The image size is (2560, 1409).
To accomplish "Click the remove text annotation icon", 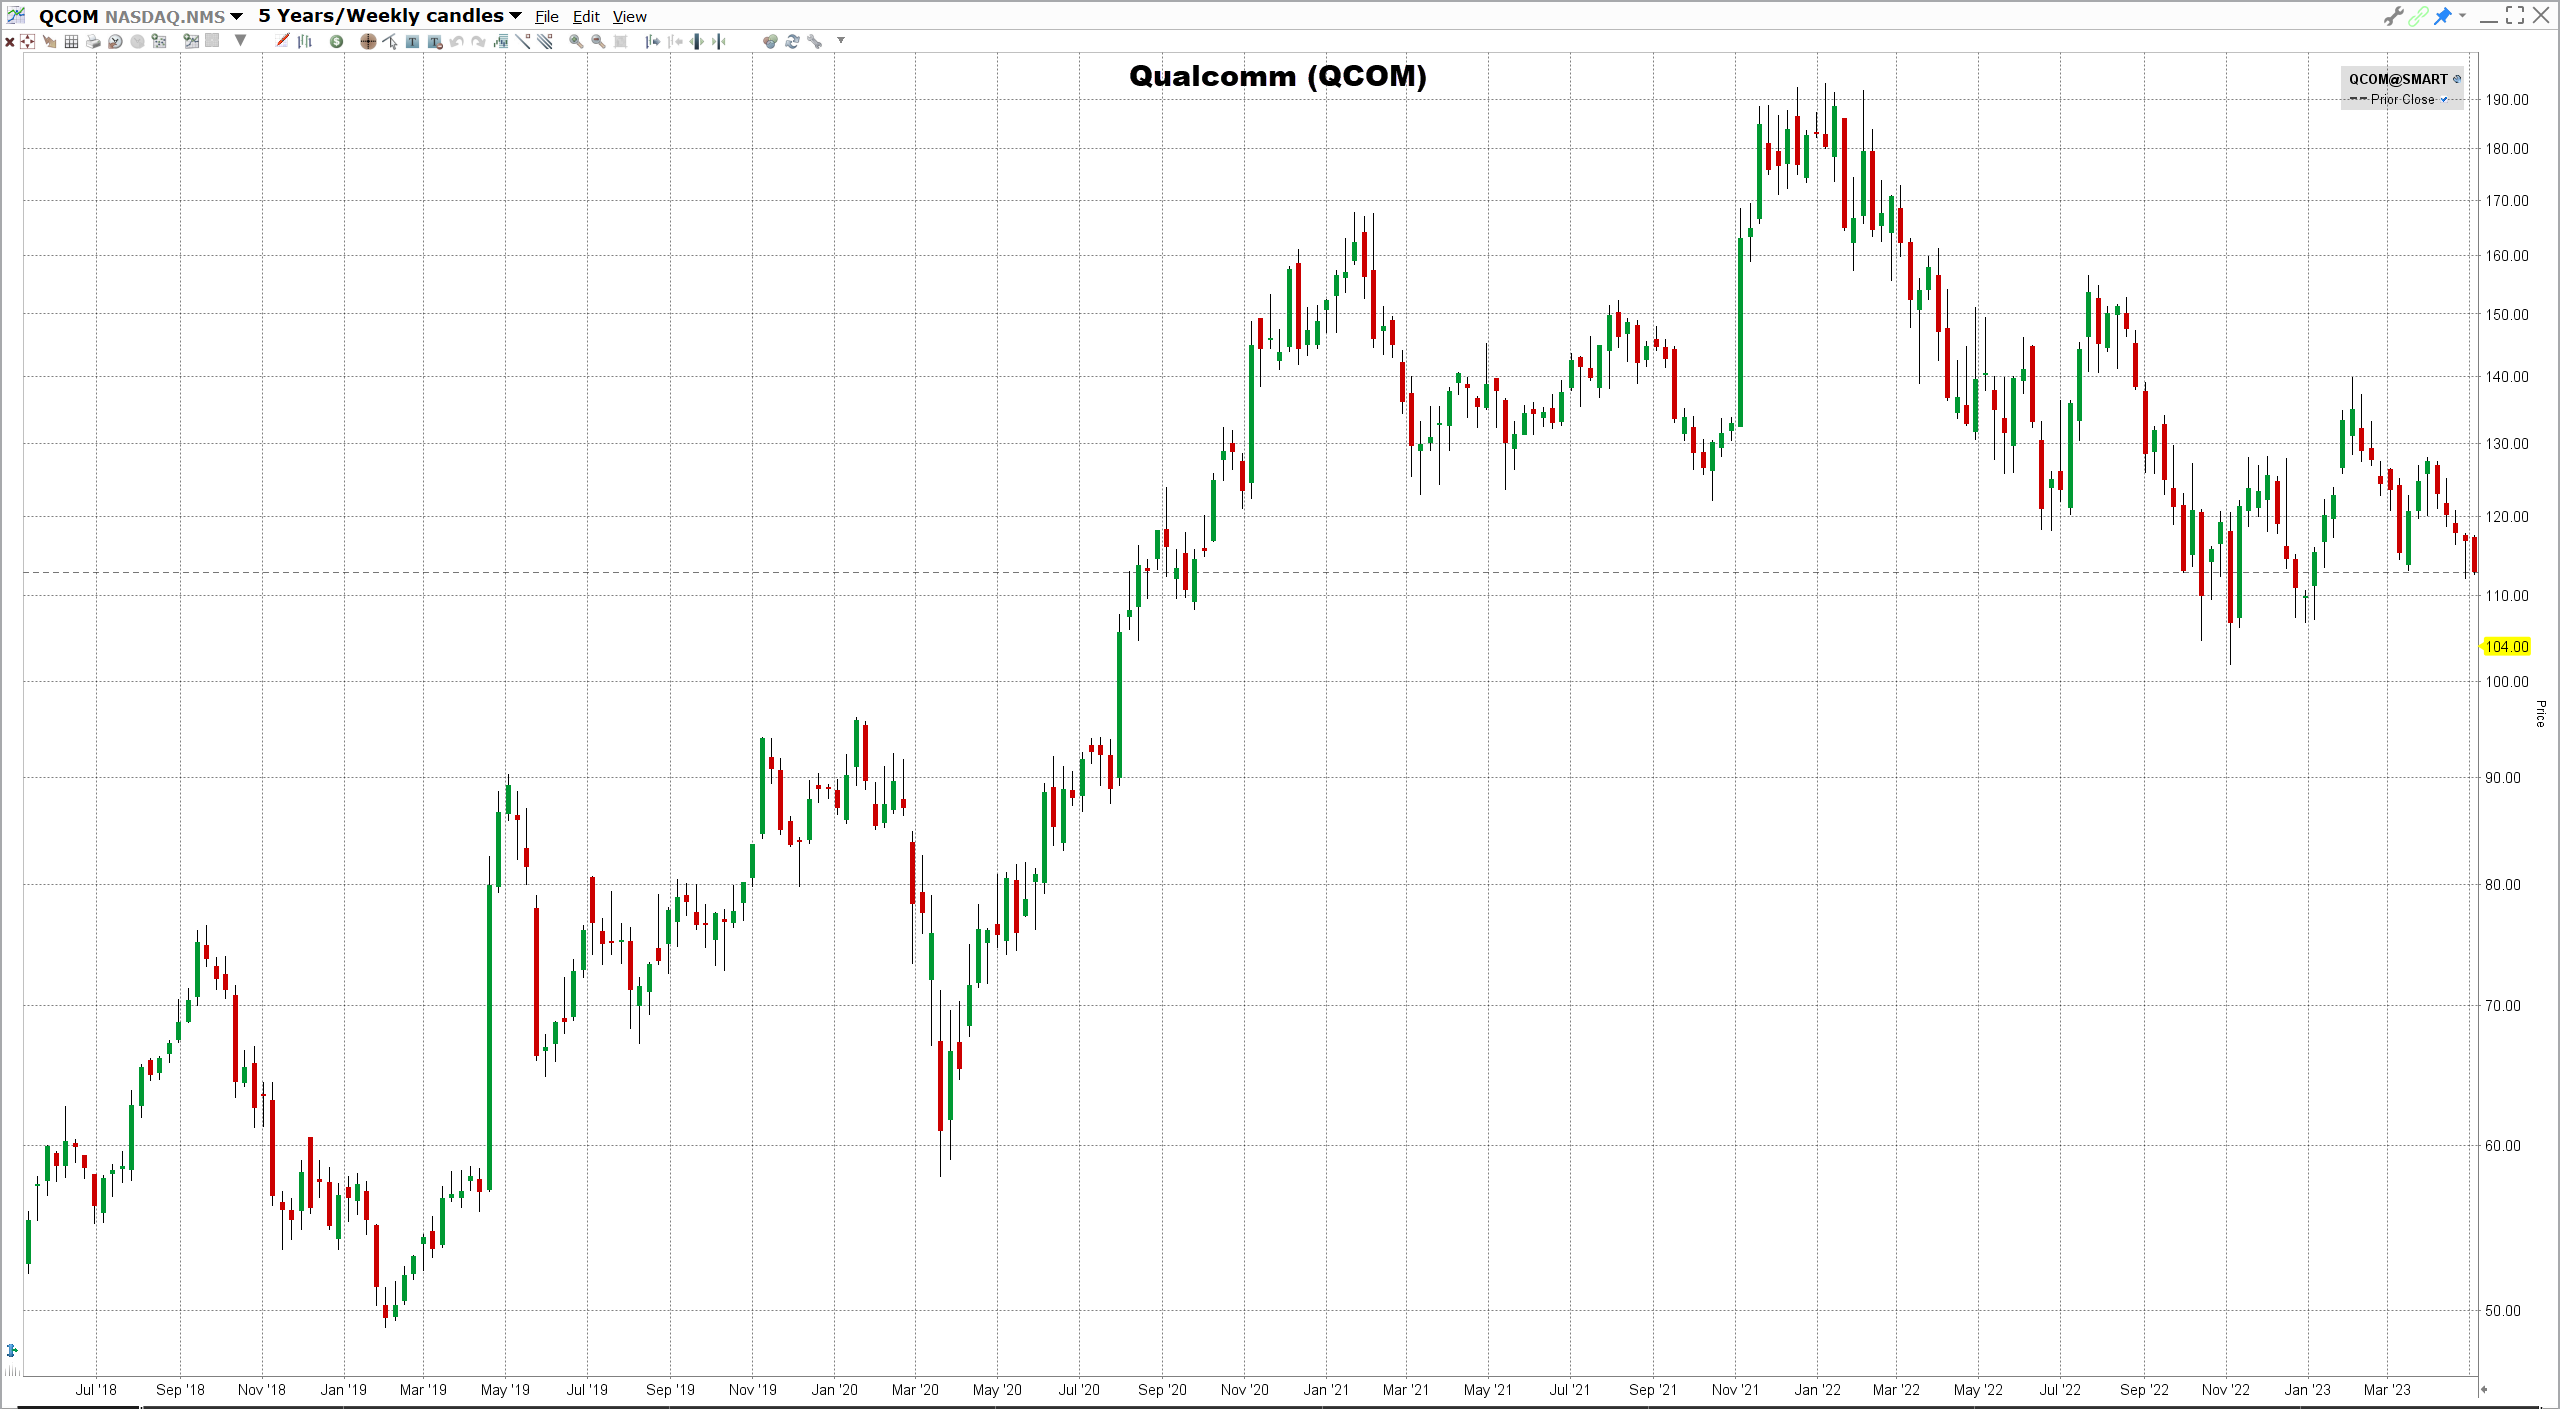I will coord(435,41).
